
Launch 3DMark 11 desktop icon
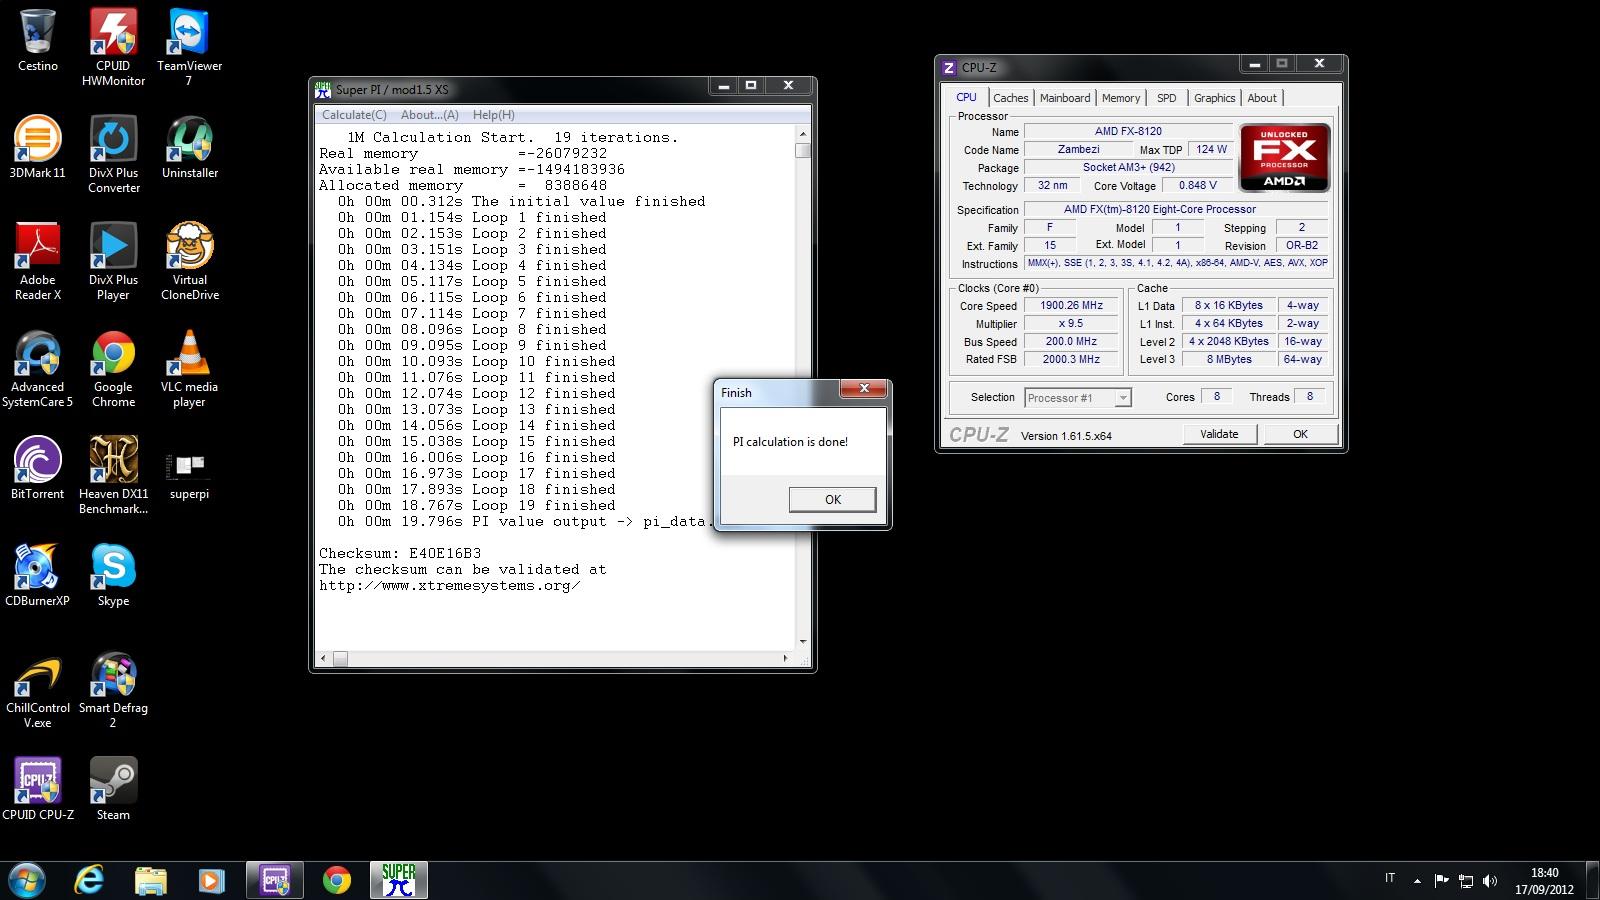click(x=38, y=147)
